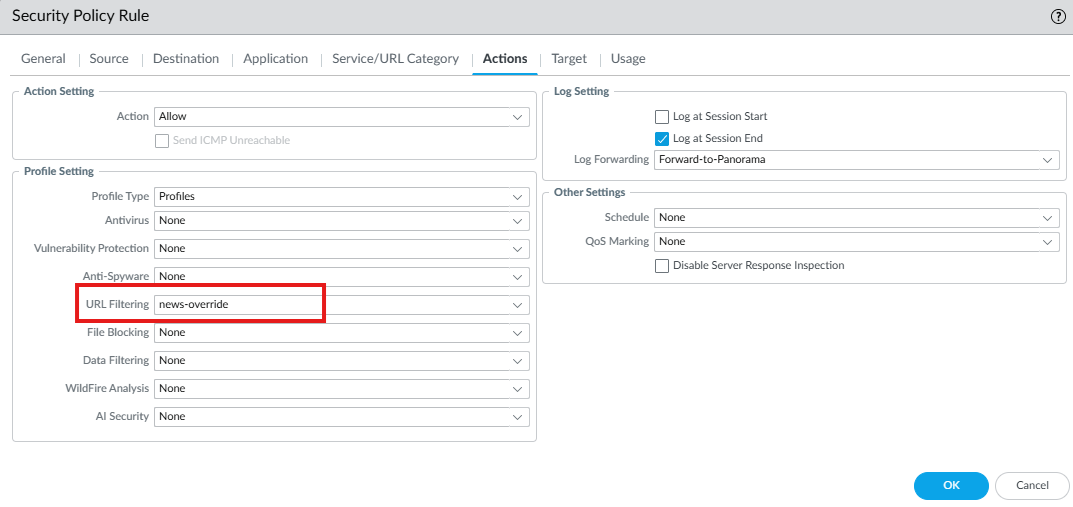Switch to the General tab

point(43,59)
